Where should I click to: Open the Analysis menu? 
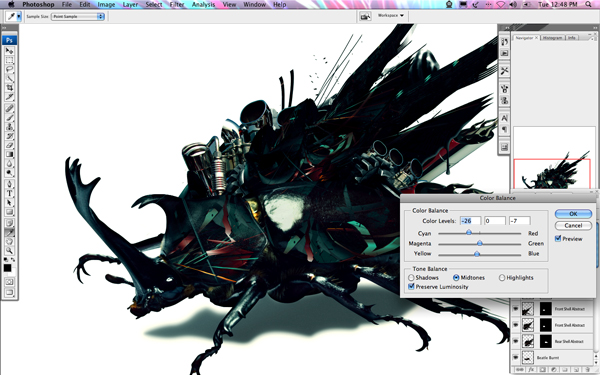tap(203, 5)
